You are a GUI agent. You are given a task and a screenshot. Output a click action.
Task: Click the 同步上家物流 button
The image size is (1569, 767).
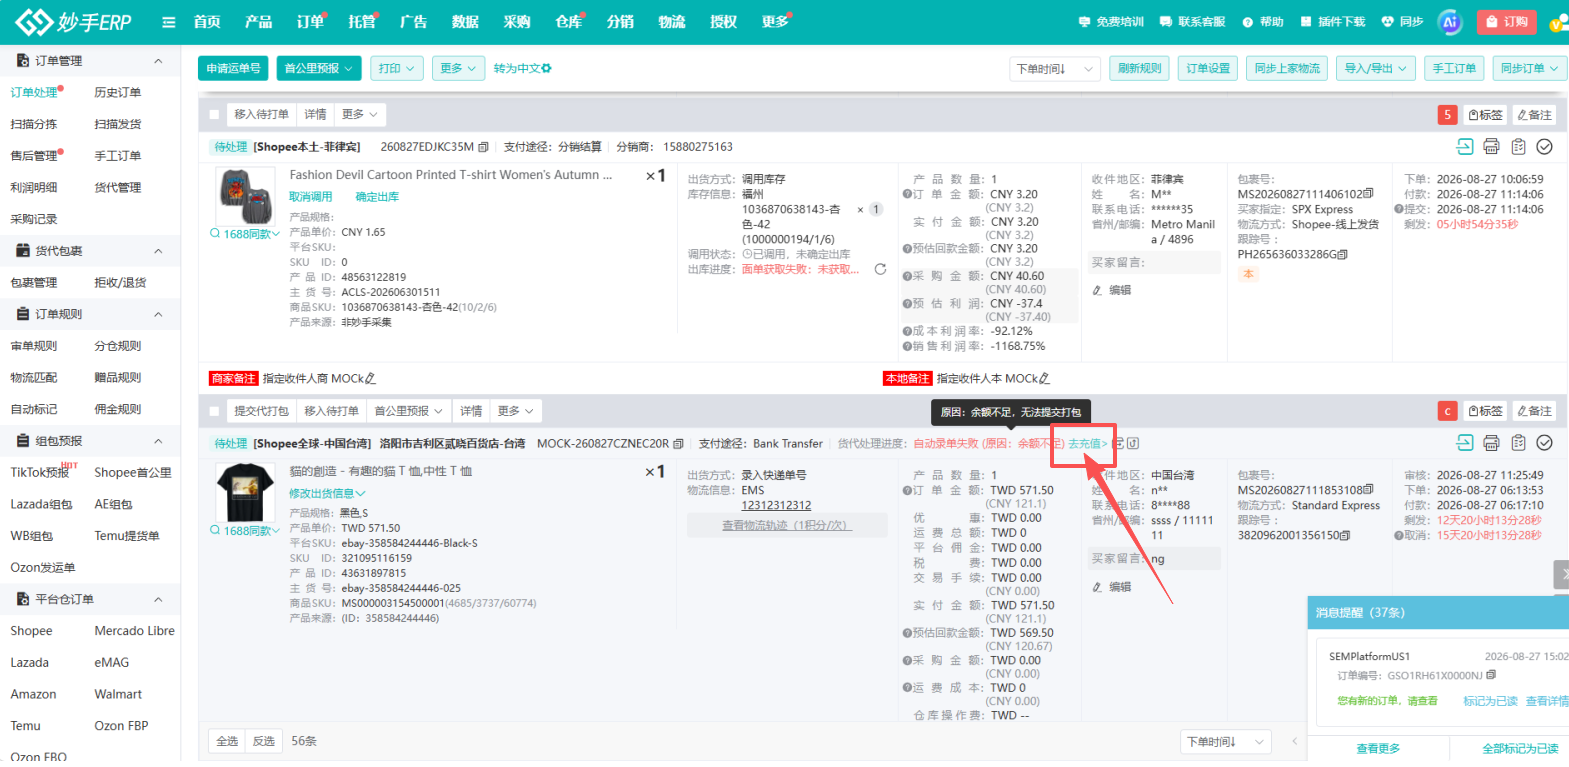click(x=1287, y=68)
